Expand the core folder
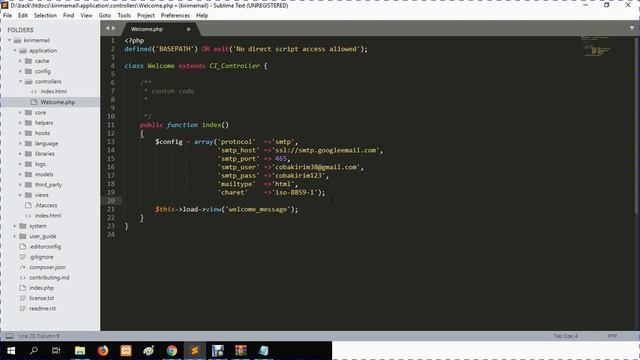Screen dimensions: 640x360 [20, 112]
